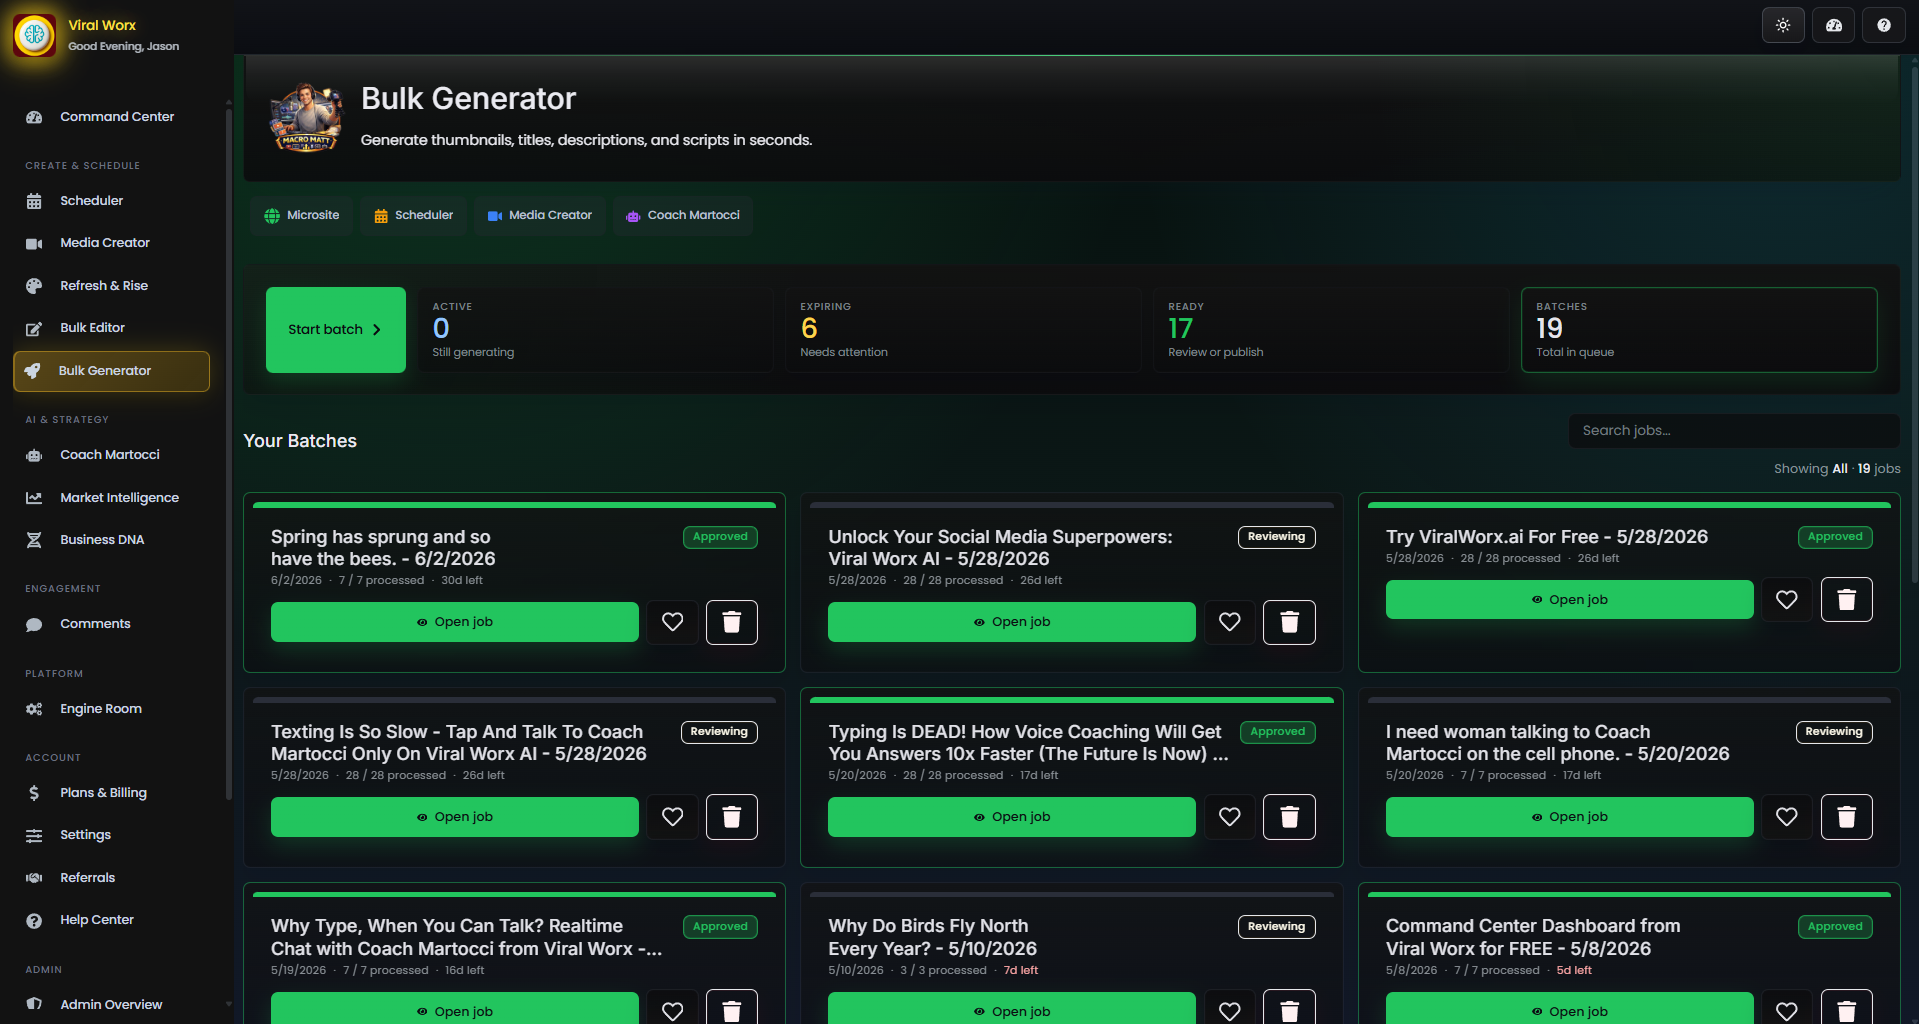
Task: Open job for Try ViralWorx.ai For Free
Action: [x=1570, y=600]
